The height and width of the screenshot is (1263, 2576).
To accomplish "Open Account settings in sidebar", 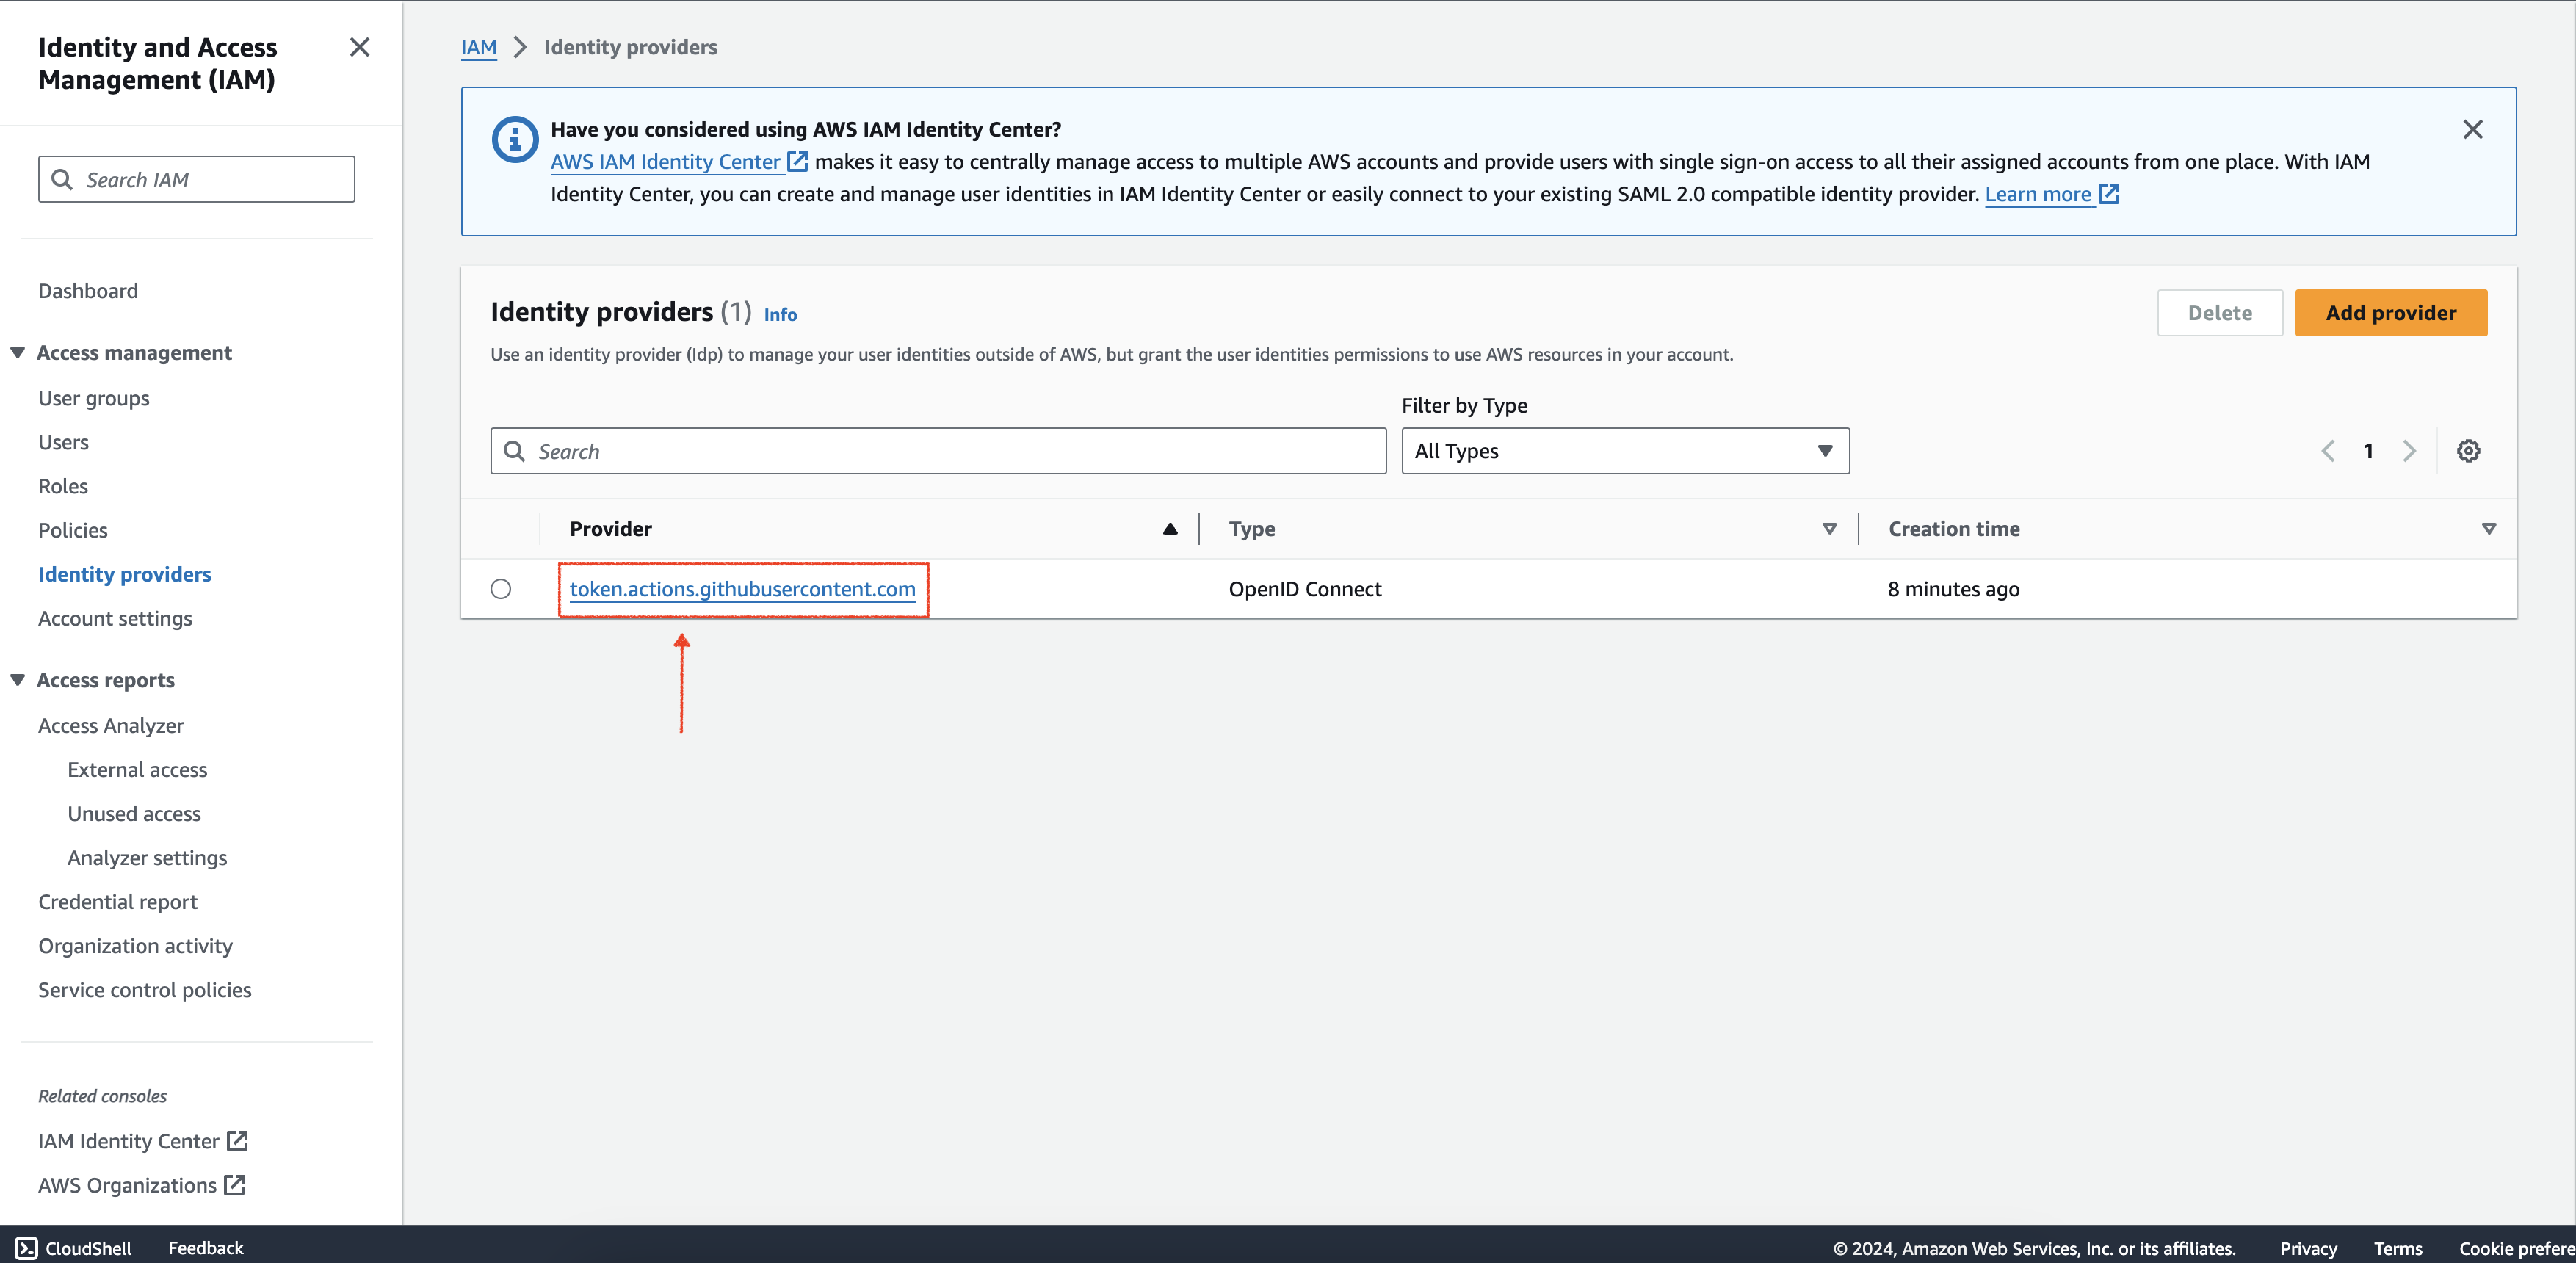I will coord(115,618).
